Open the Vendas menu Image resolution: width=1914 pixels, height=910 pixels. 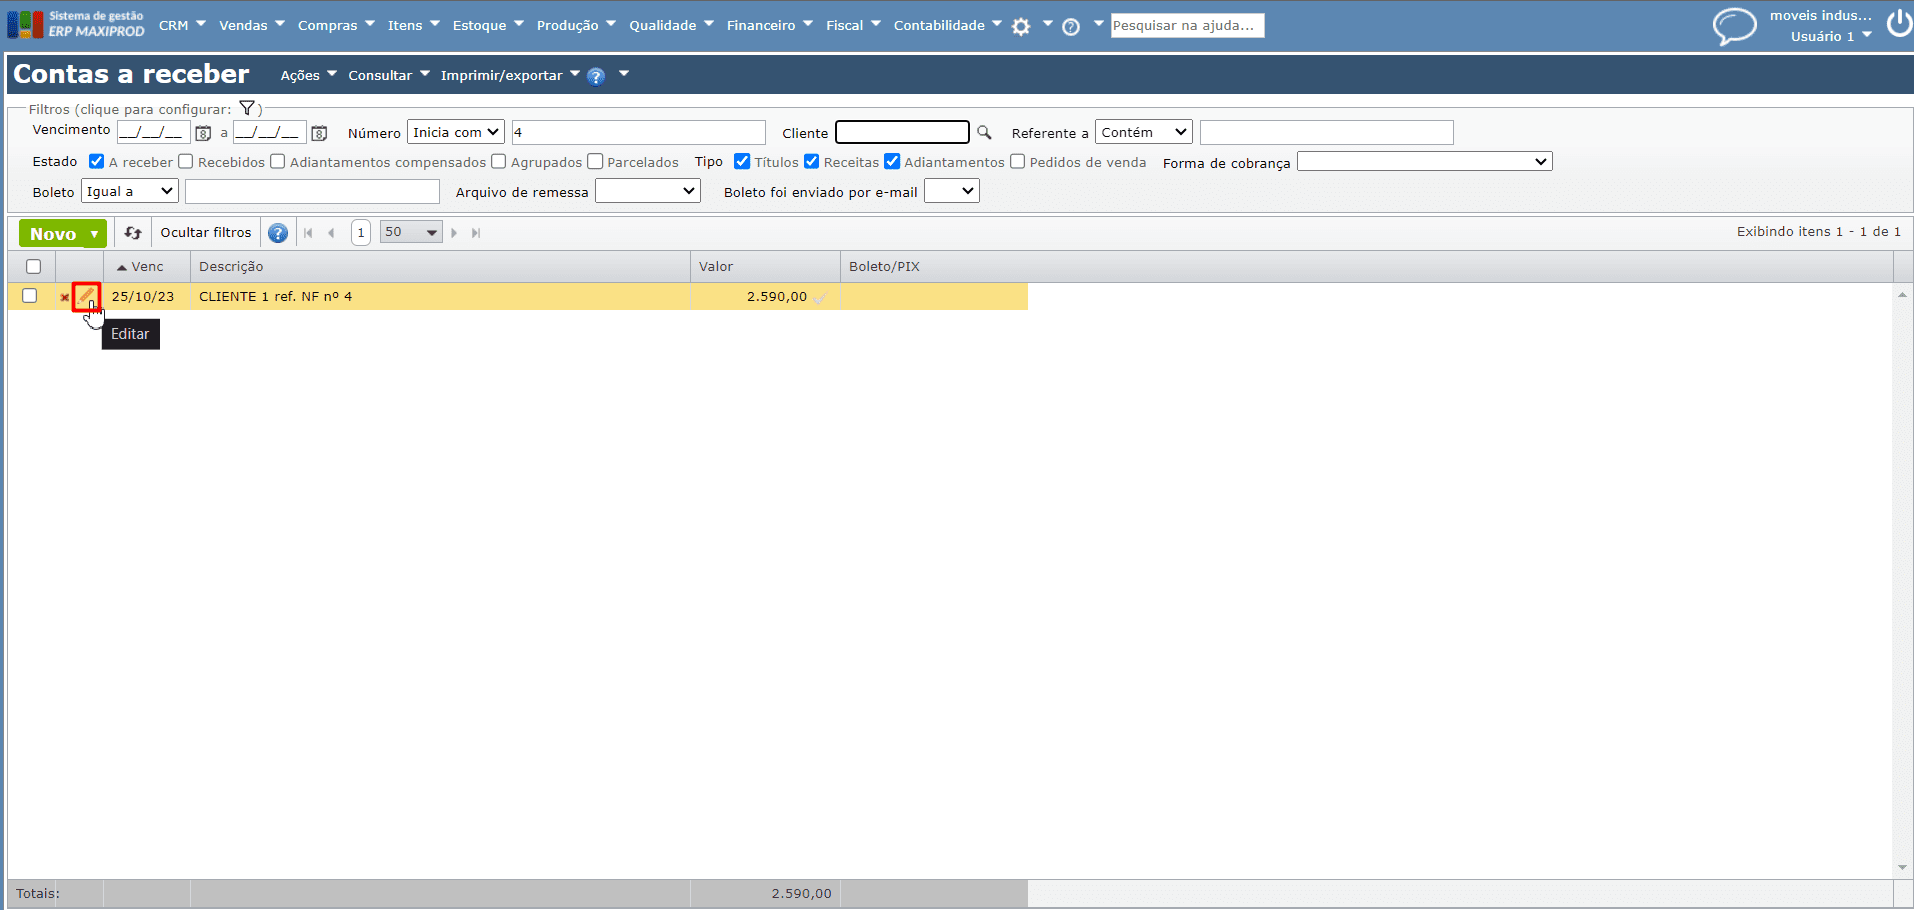pyautogui.click(x=252, y=25)
